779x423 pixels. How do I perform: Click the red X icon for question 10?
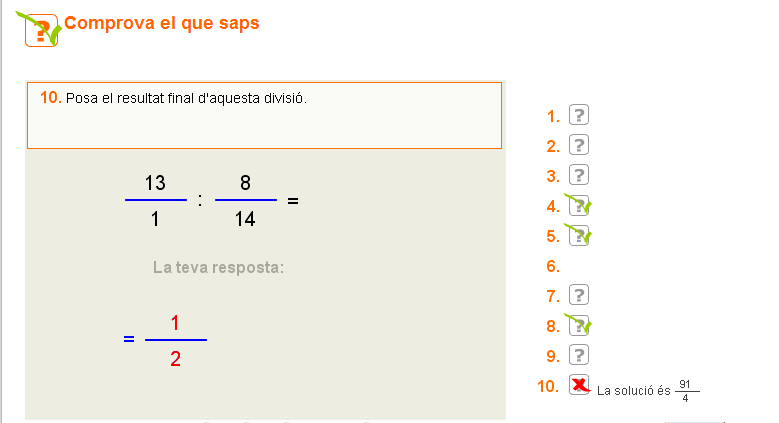point(579,385)
